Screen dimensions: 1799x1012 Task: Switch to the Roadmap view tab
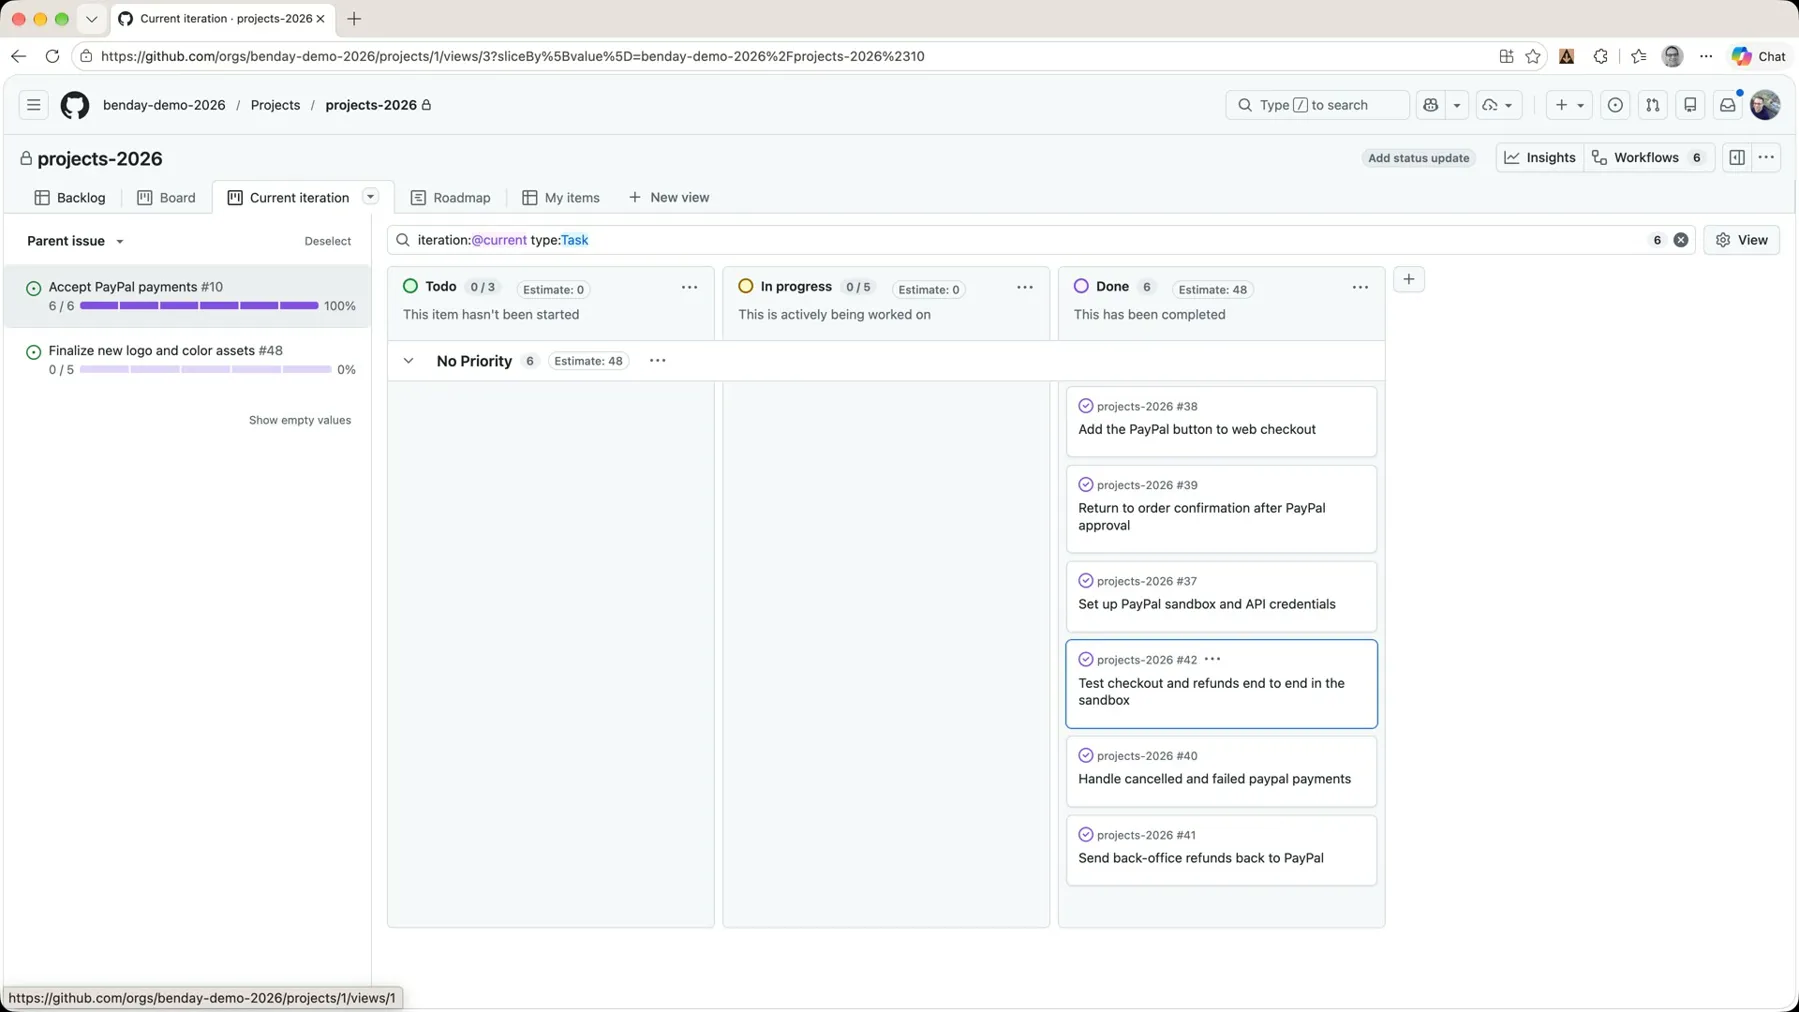click(x=451, y=198)
